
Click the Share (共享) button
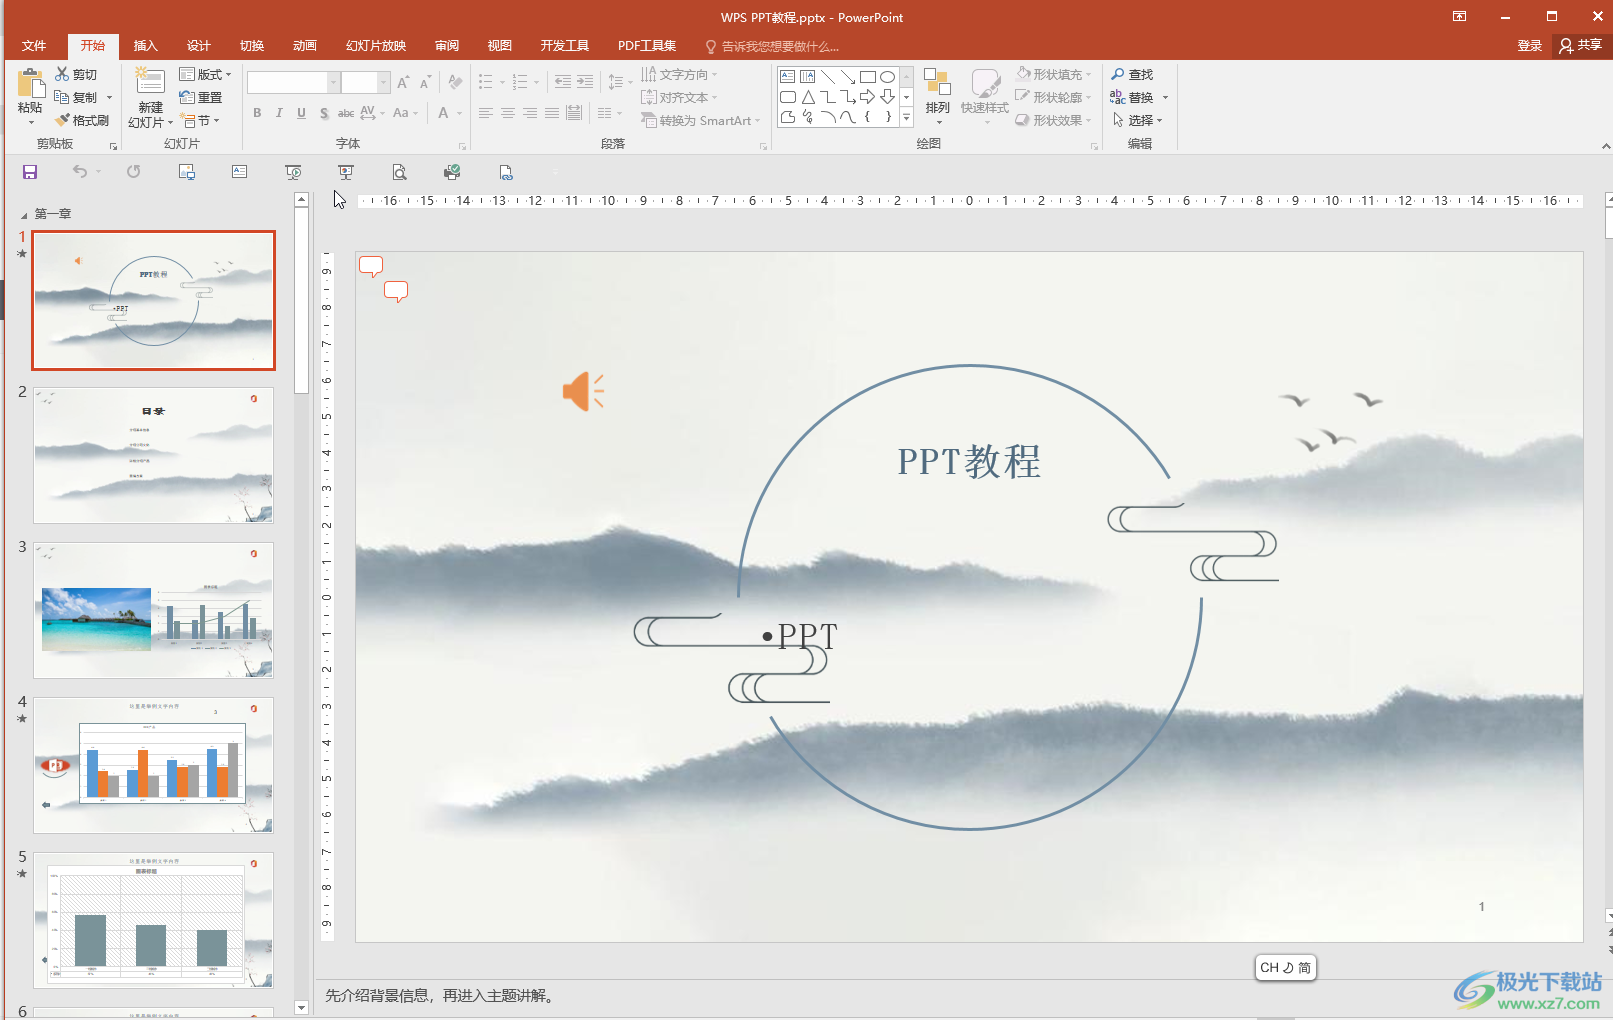(x=1581, y=46)
